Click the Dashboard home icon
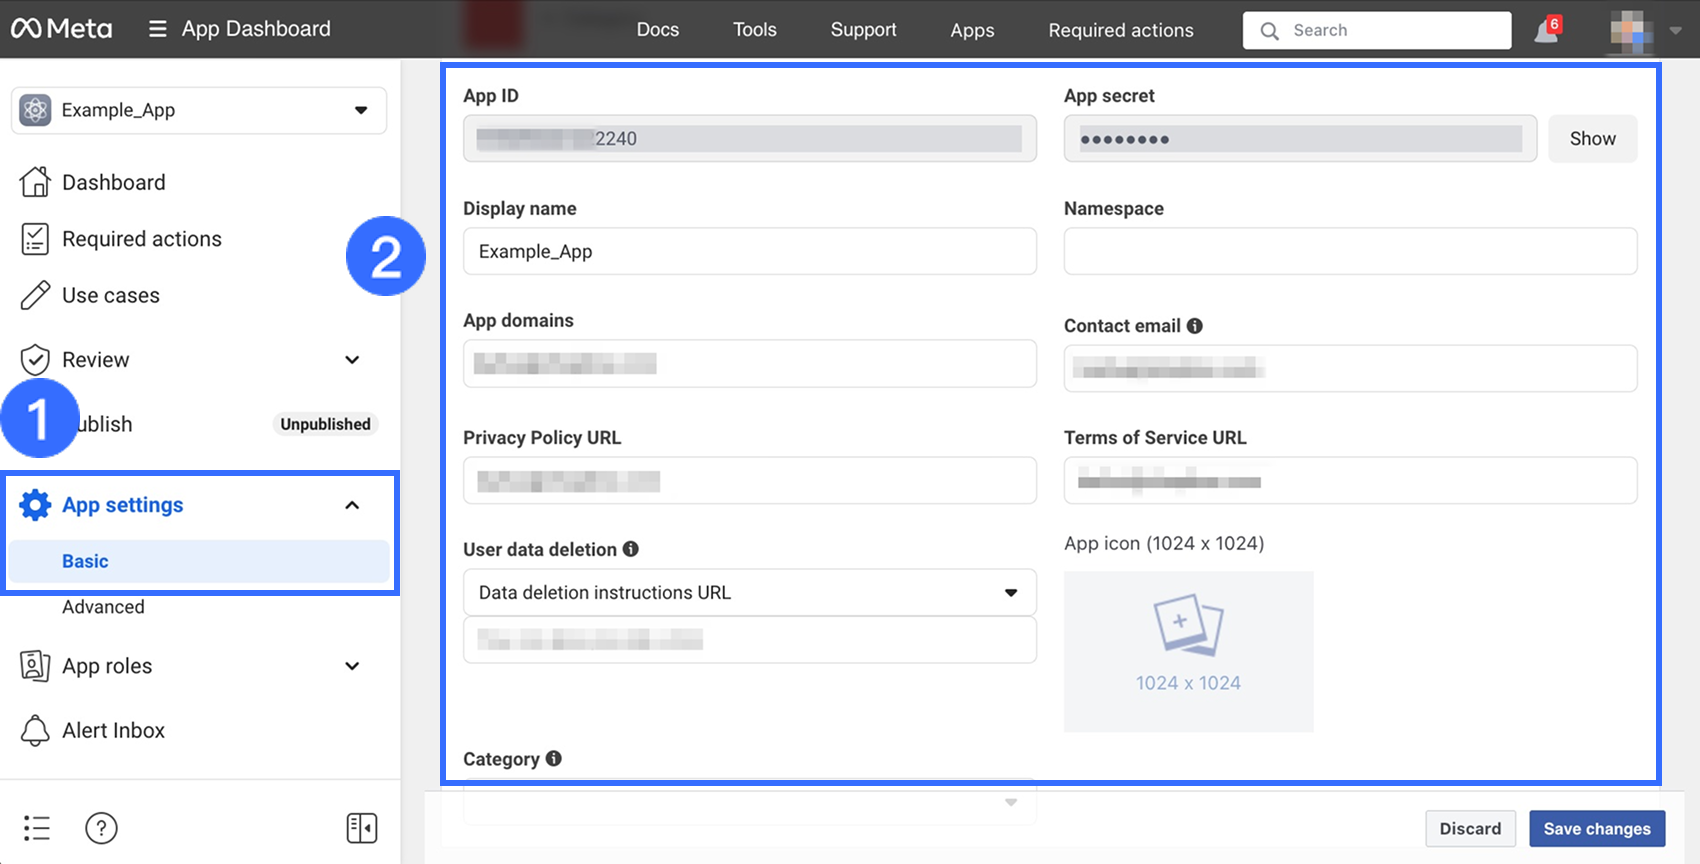The image size is (1700, 864). coord(35,182)
